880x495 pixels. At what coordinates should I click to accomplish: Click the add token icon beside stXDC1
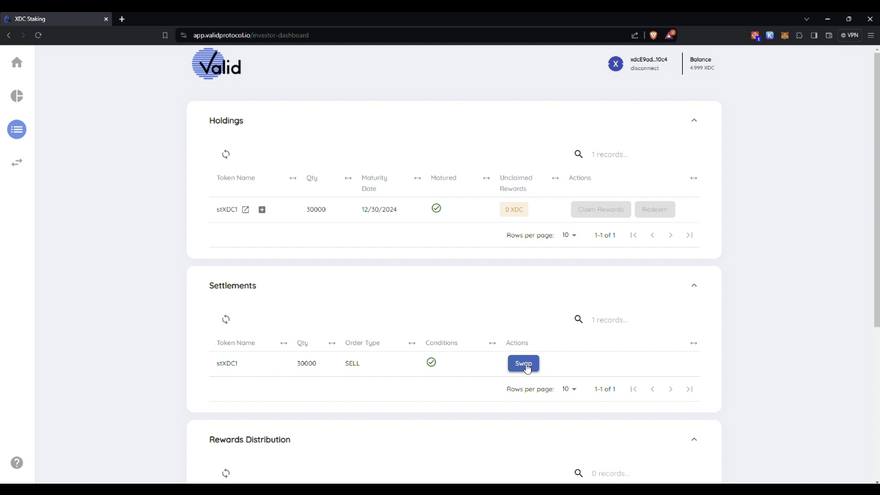262,210
